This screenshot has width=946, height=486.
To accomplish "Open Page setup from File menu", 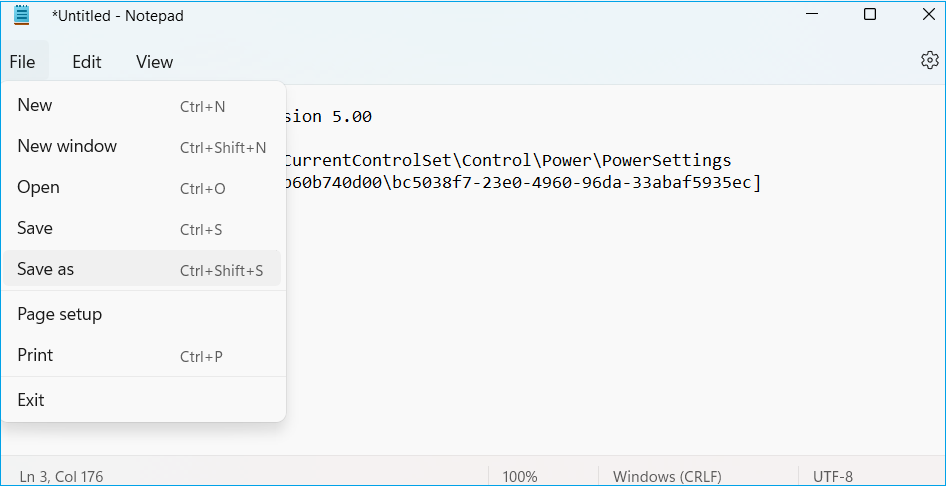I will click(x=142, y=314).
